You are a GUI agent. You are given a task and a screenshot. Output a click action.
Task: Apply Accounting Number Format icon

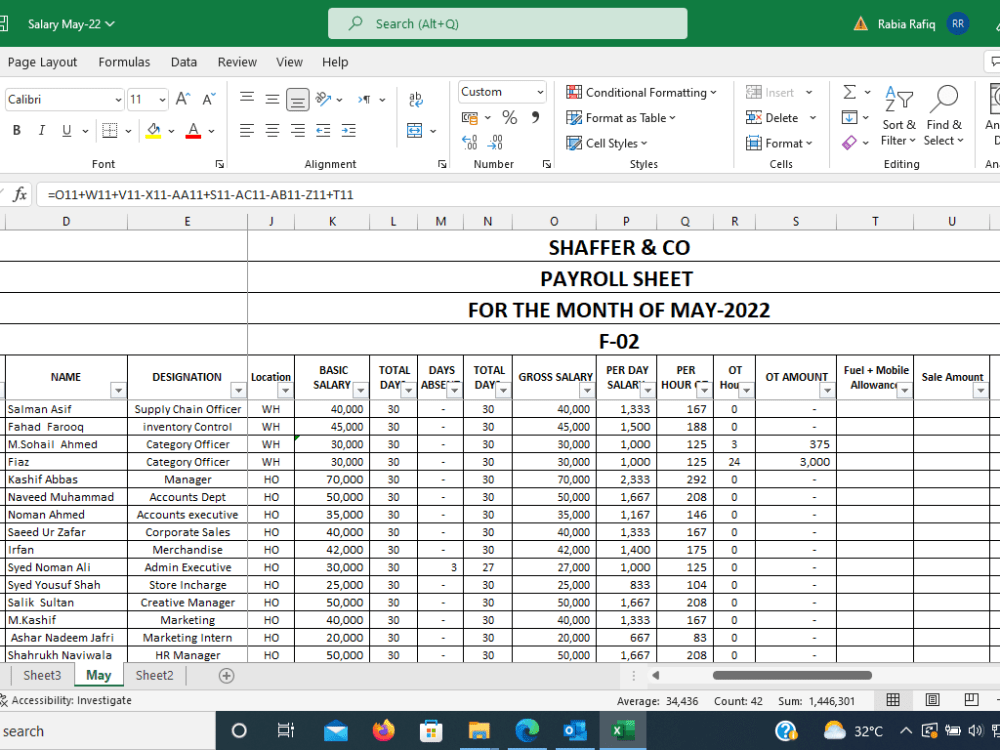click(x=470, y=117)
